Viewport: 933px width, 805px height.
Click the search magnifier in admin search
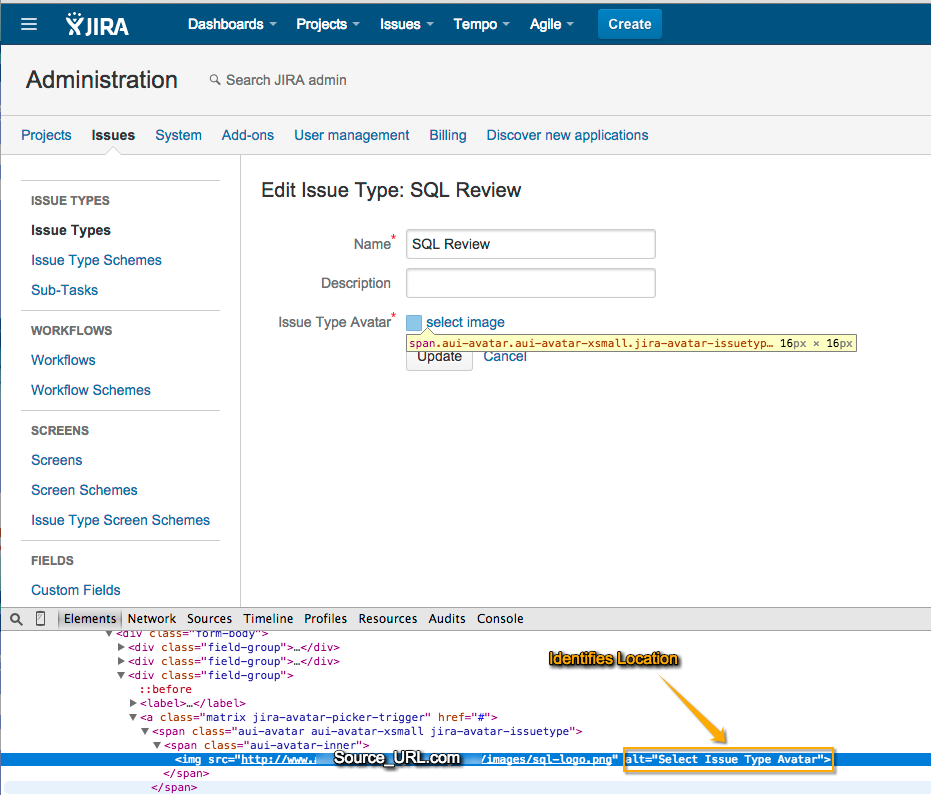215,80
